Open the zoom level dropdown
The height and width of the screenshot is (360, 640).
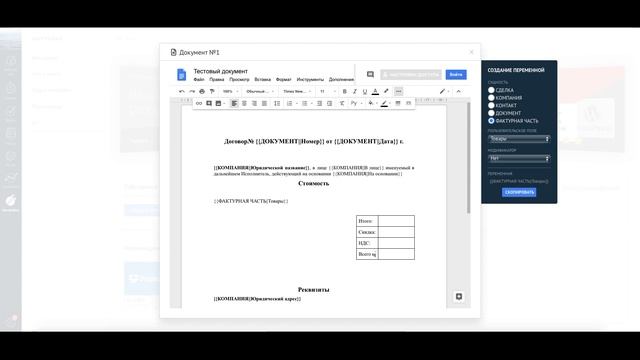pyautogui.click(x=231, y=91)
